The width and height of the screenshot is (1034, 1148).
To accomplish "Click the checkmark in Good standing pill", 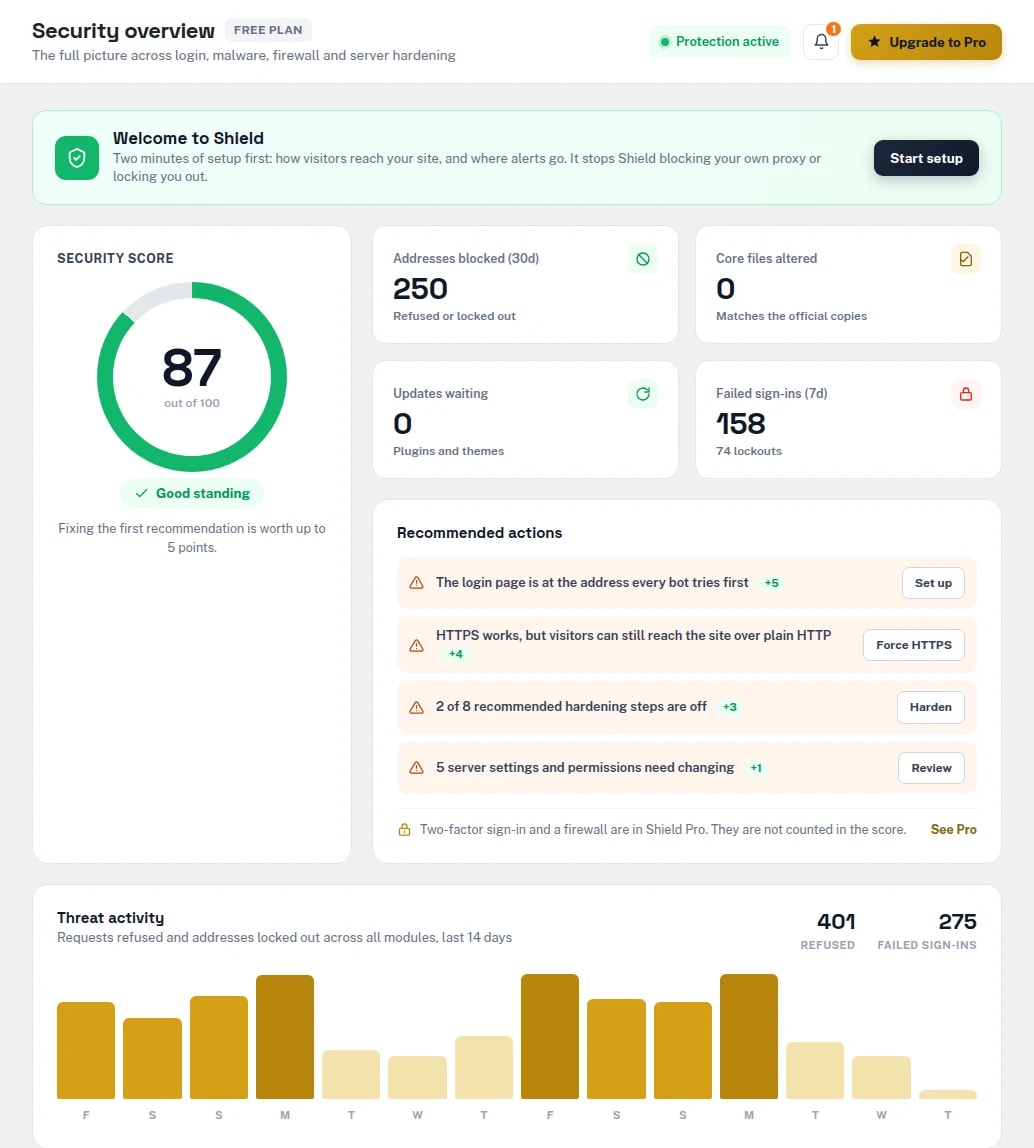I will [141, 493].
